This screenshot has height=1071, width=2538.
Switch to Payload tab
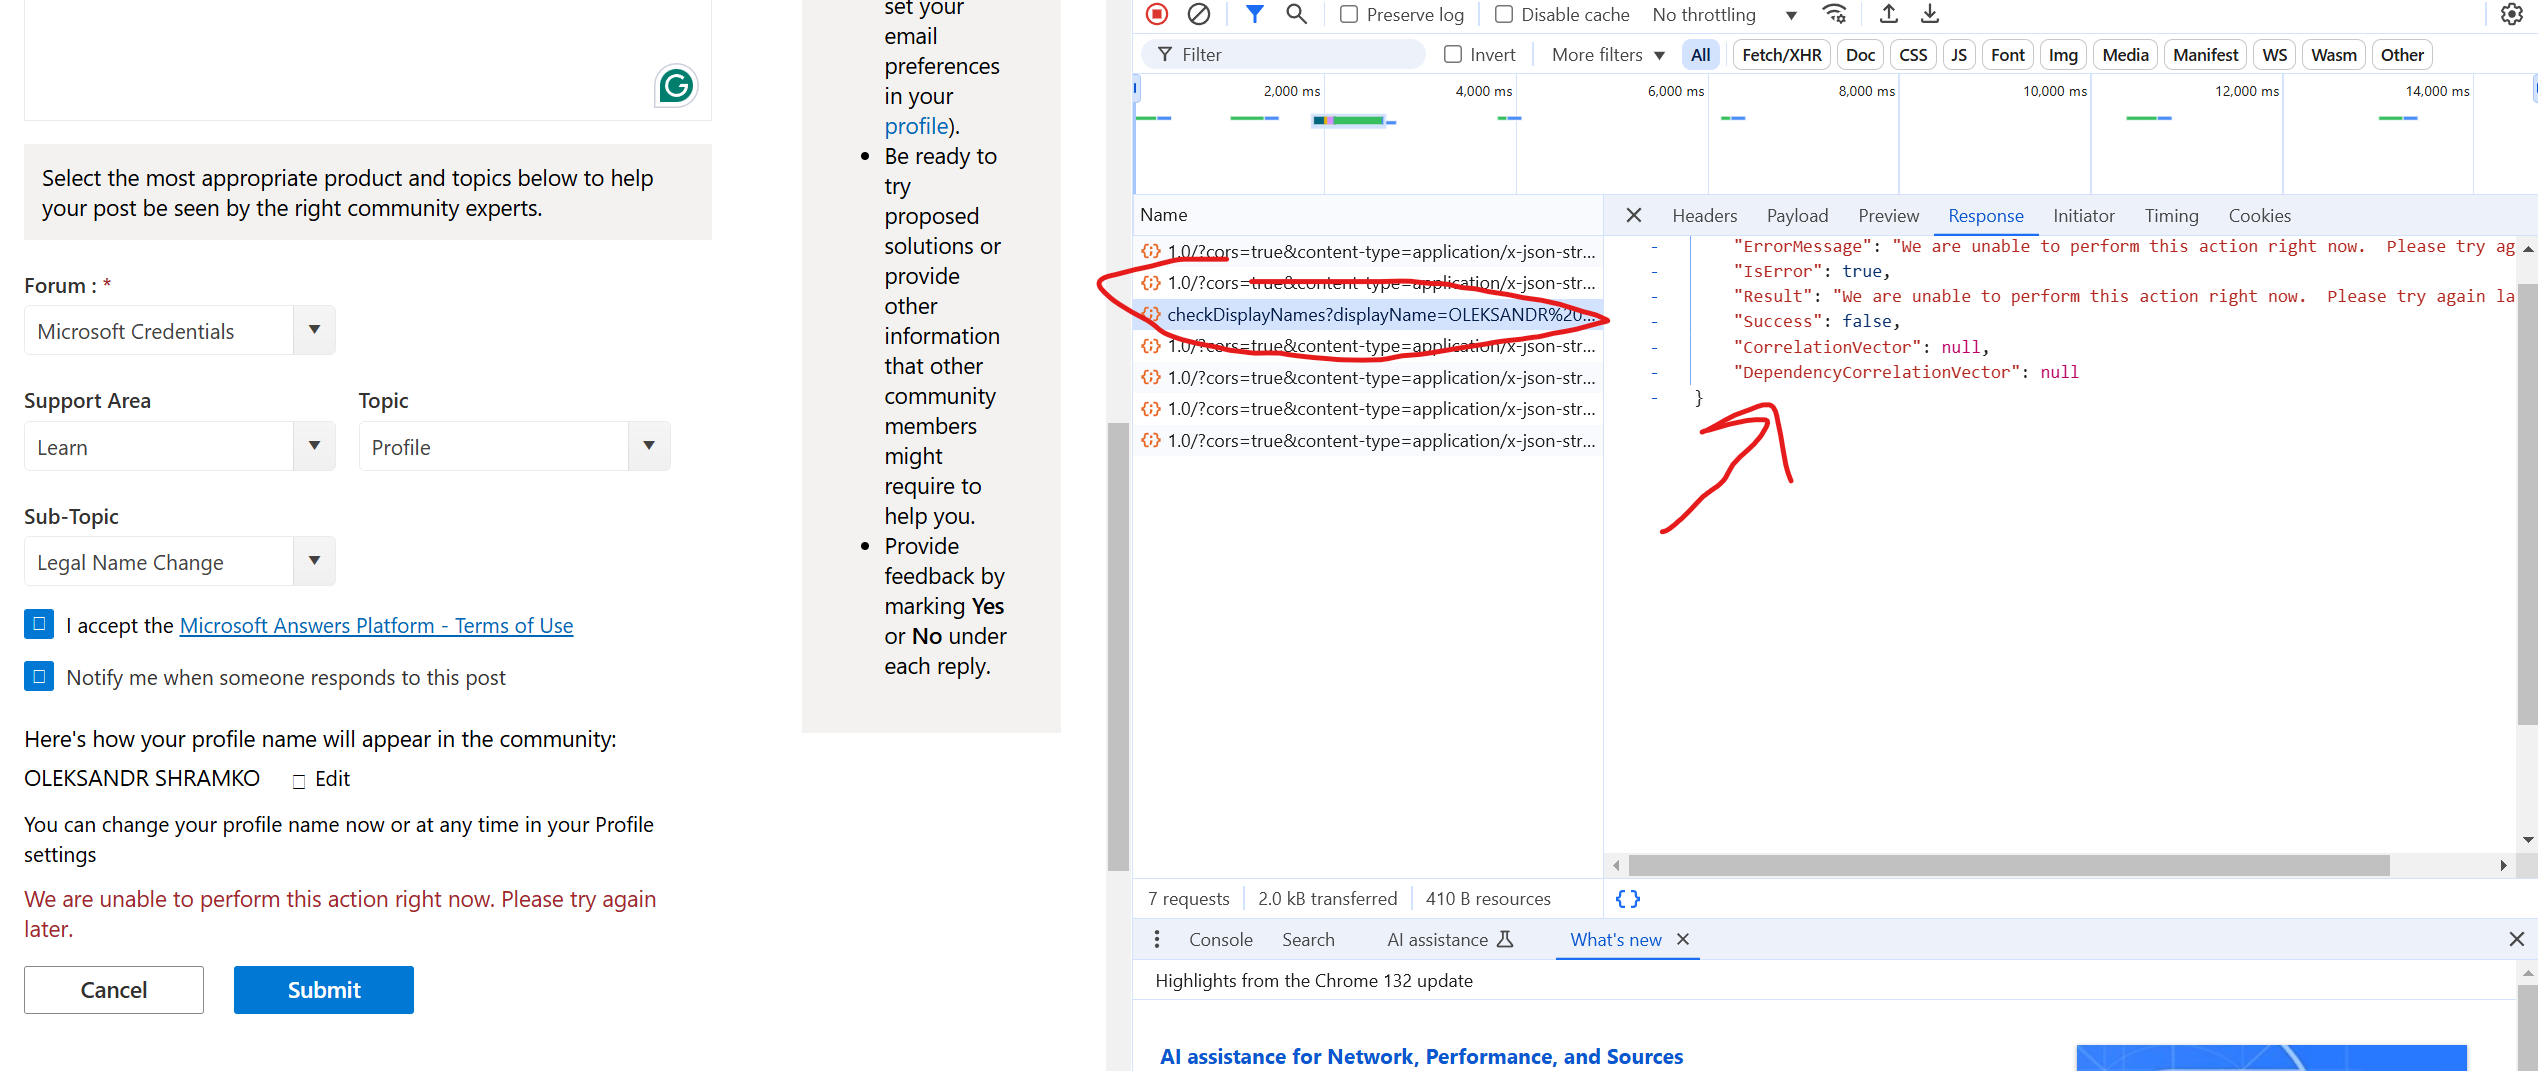(x=1797, y=215)
